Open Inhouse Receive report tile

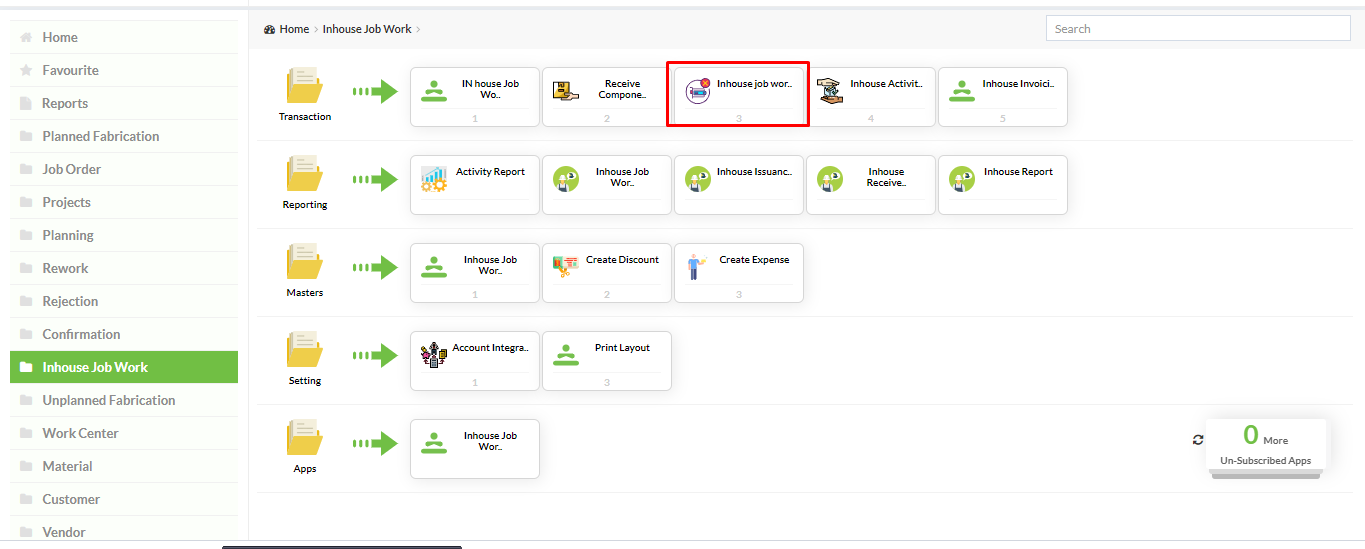point(871,185)
